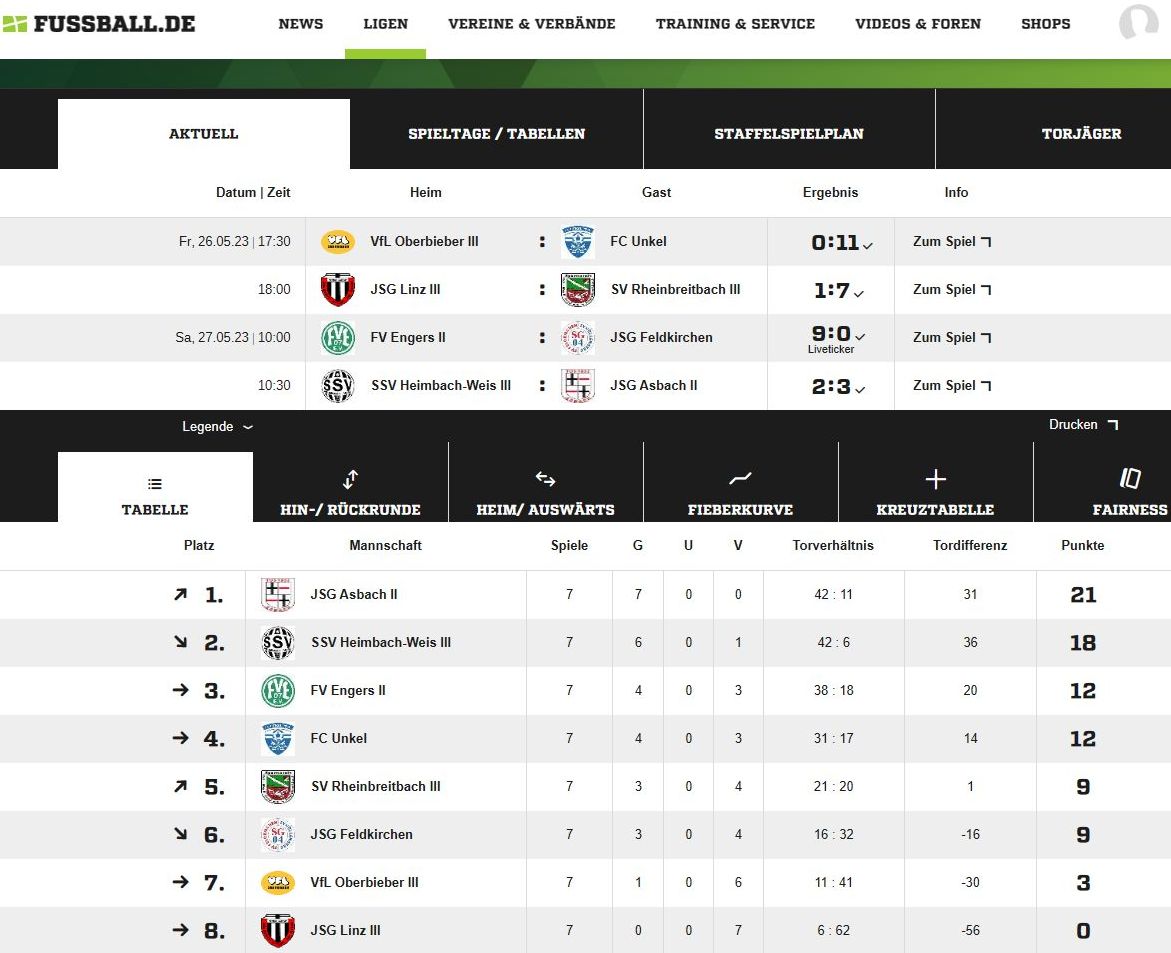The width and height of the screenshot is (1171, 953).
Task: Click the FV Engers II crest in table
Action: 278,691
